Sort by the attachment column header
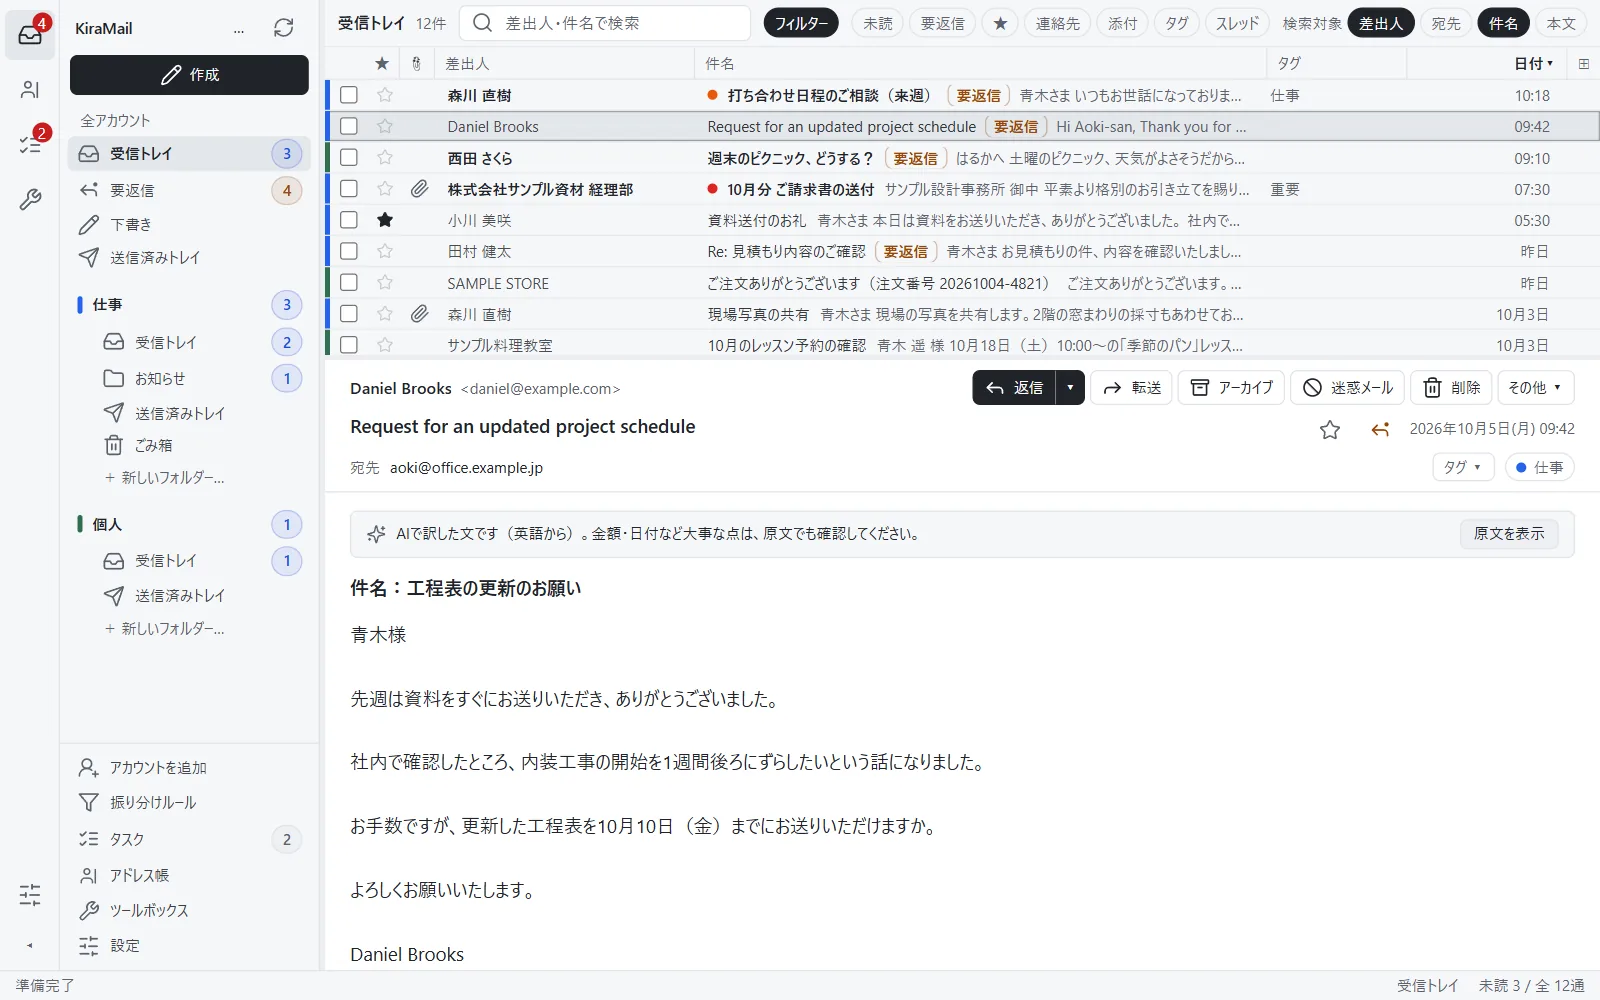 (x=417, y=63)
